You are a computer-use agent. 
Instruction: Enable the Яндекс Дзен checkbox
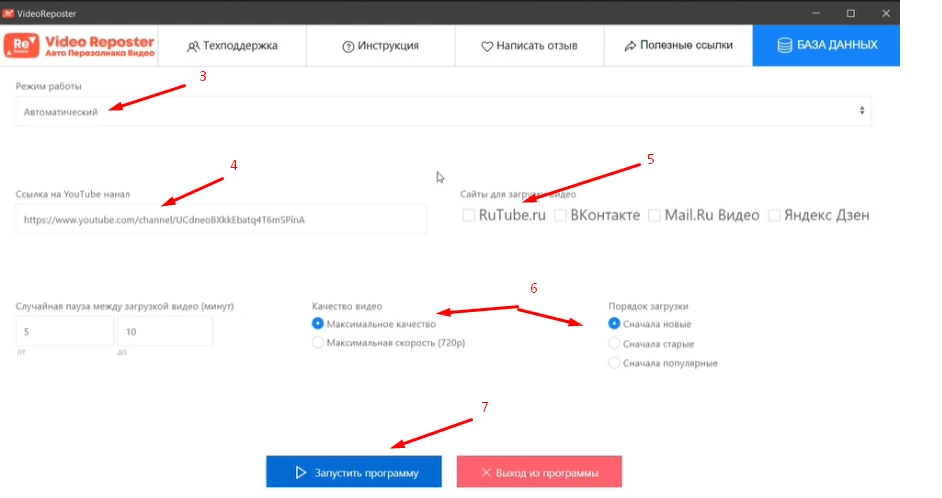pyautogui.click(x=774, y=215)
